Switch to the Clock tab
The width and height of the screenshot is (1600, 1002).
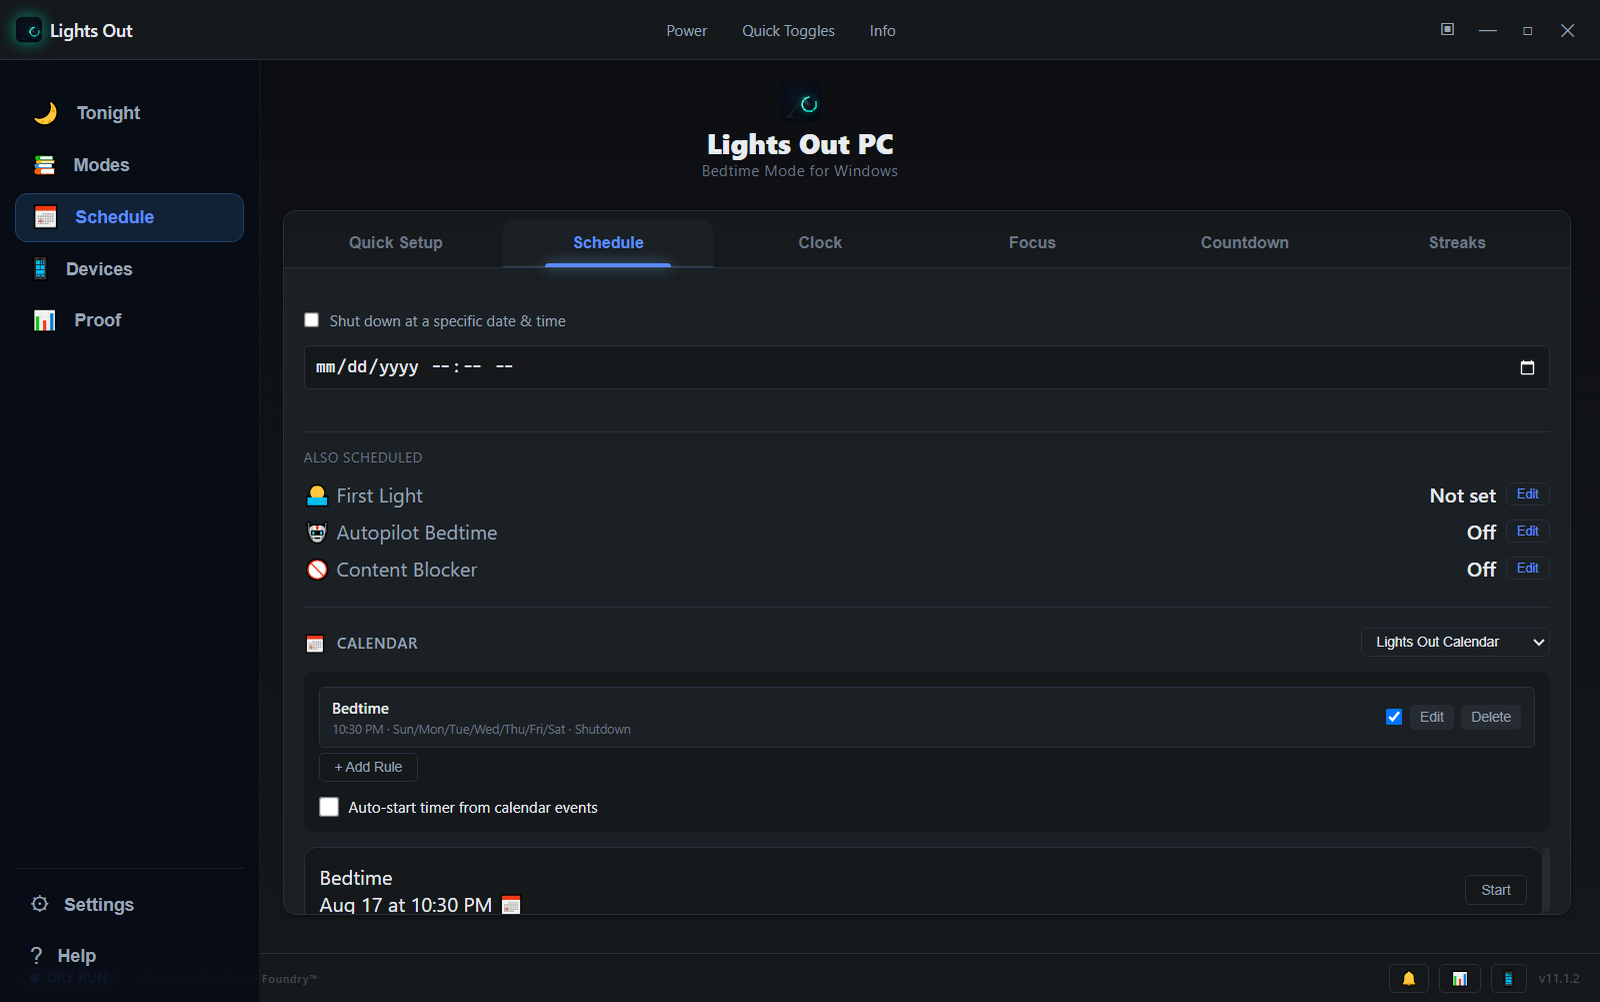coord(820,243)
